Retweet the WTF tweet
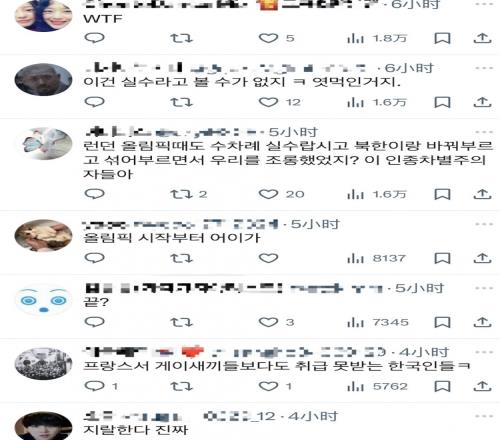500x440 pixels. tap(182, 38)
